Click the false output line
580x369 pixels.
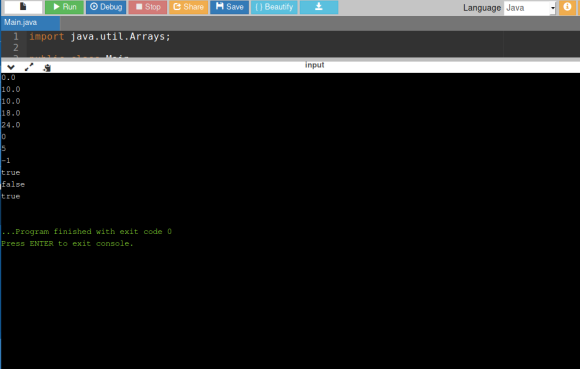(x=13, y=184)
